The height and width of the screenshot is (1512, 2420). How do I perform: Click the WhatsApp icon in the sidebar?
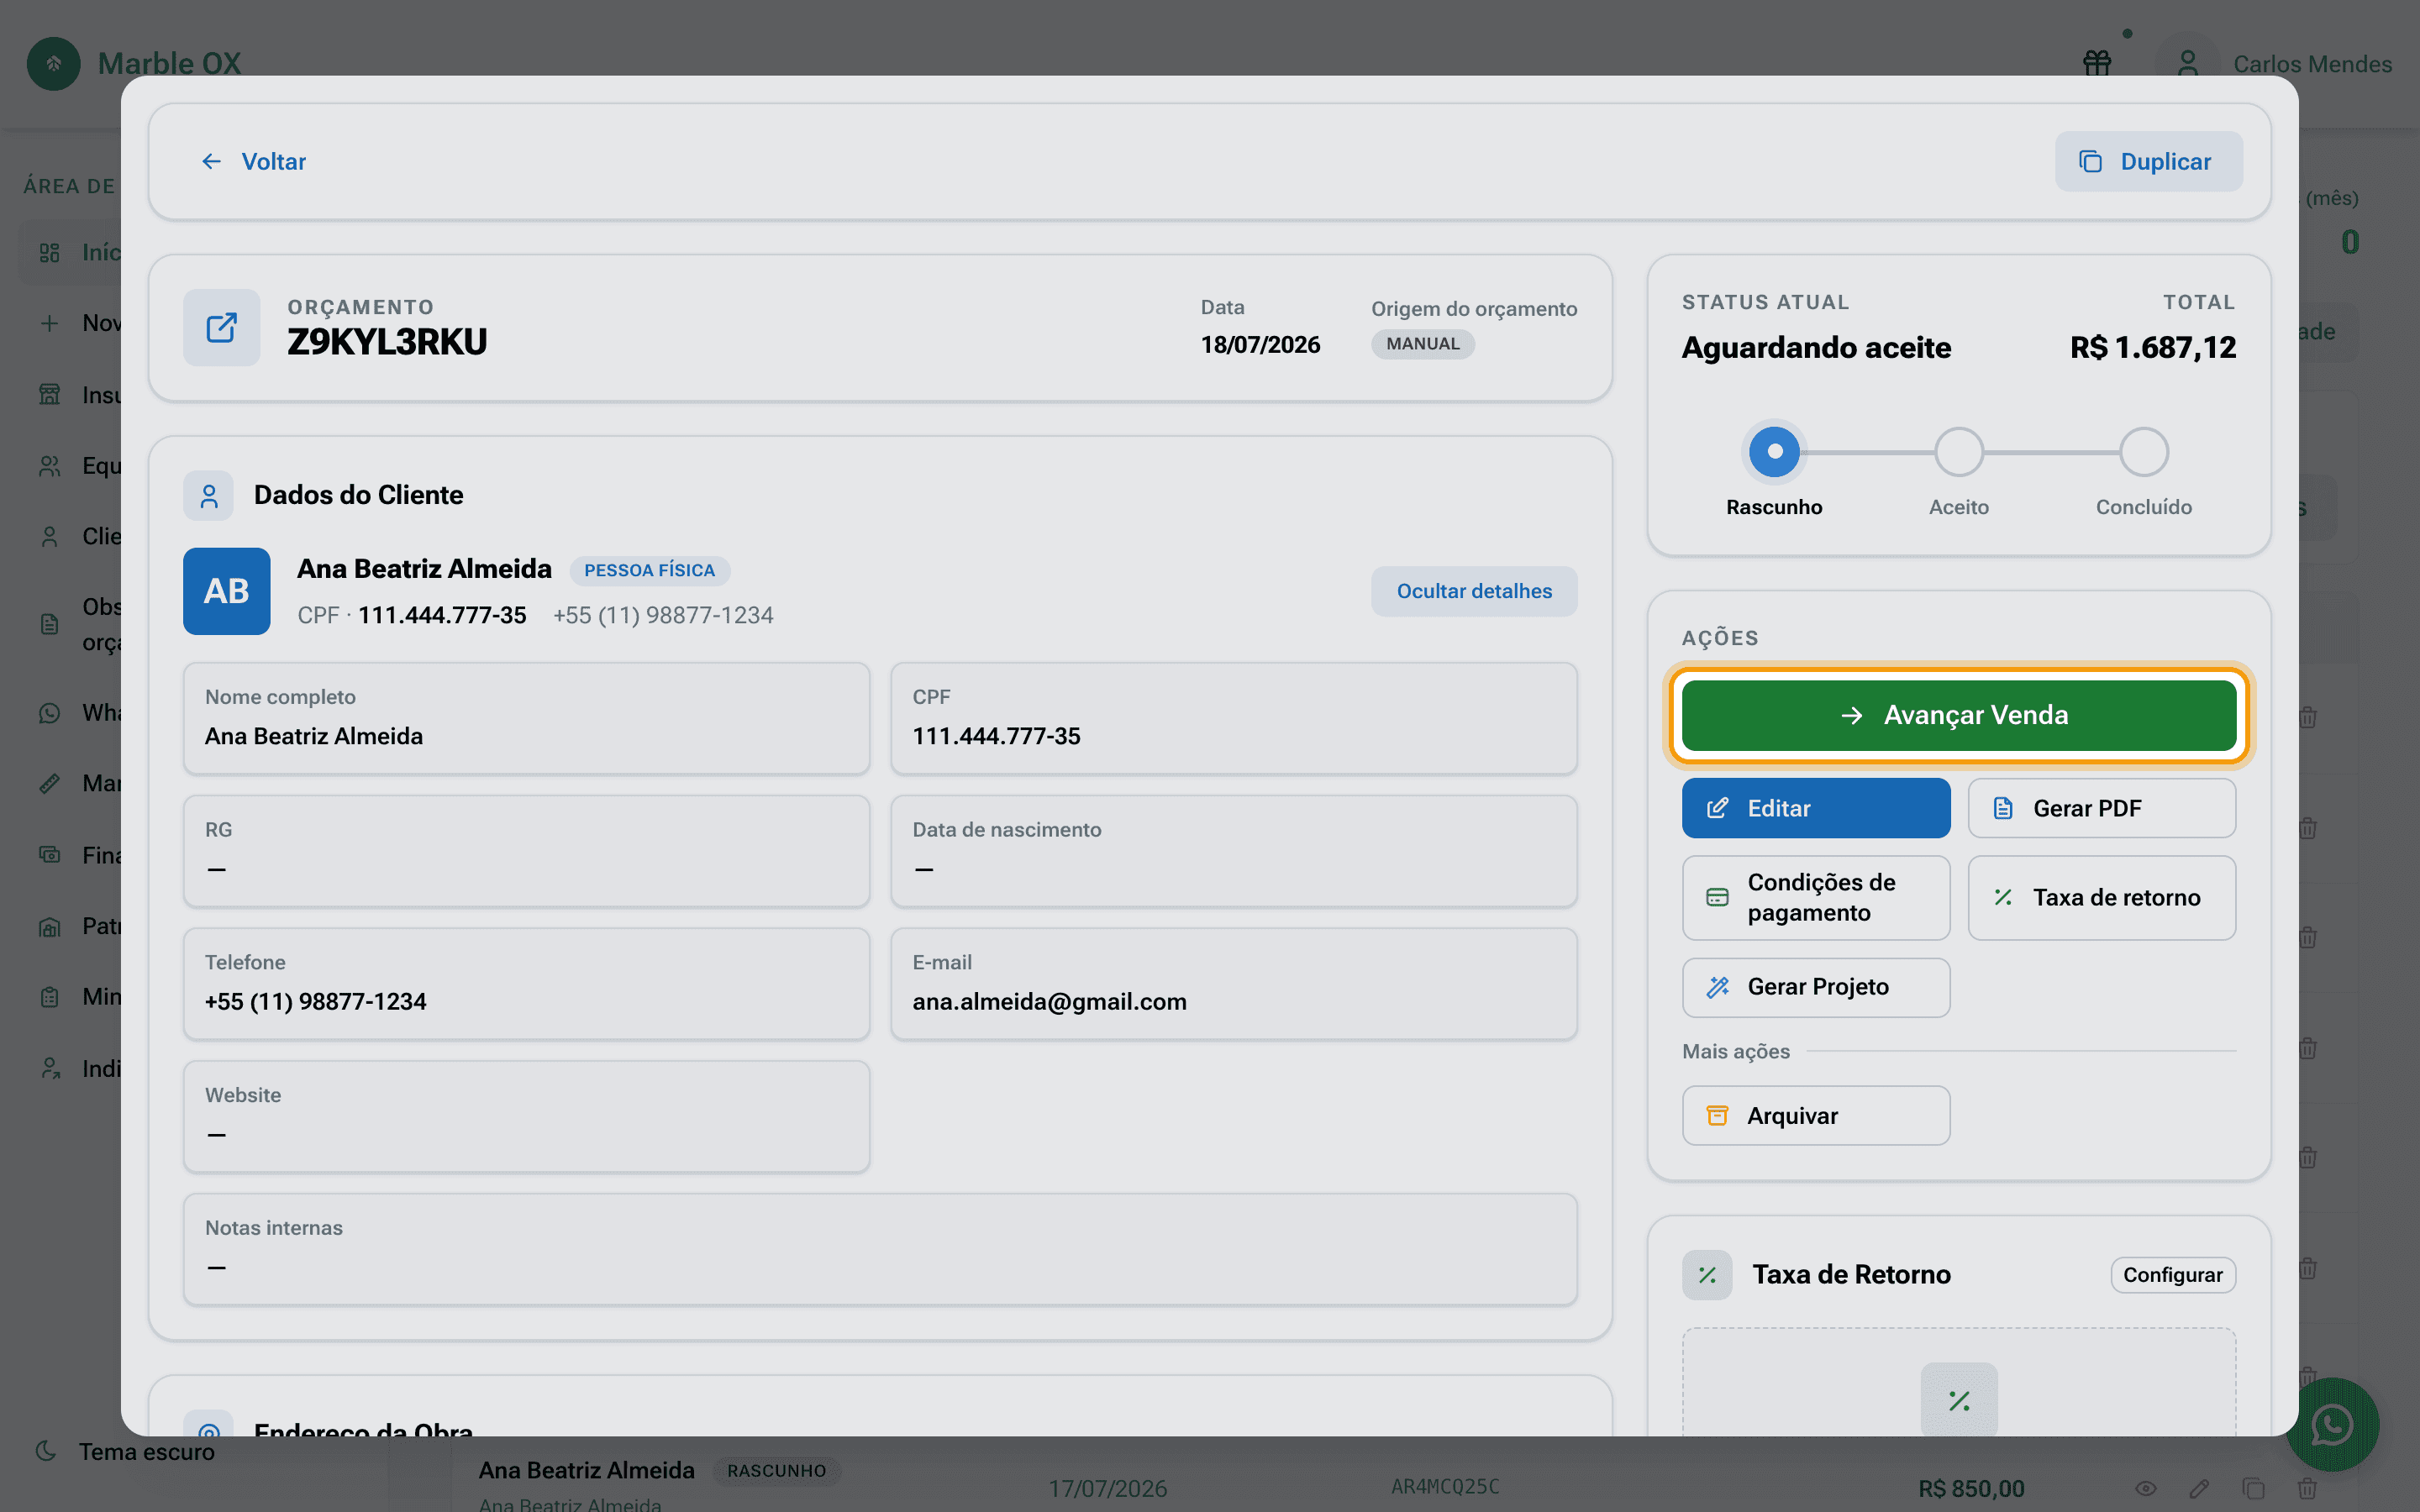click(x=49, y=713)
